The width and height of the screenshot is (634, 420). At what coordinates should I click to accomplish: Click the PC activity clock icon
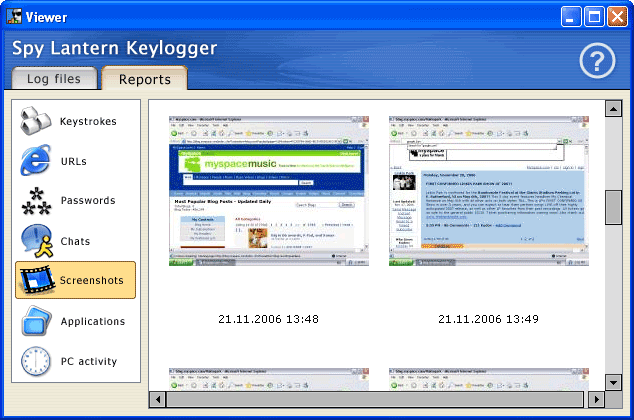(36, 361)
